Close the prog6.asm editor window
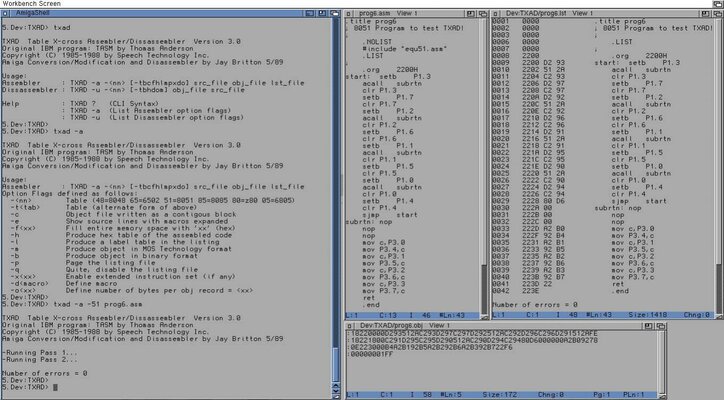The width and height of the screenshot is (724, 400). tap(348, 14)
